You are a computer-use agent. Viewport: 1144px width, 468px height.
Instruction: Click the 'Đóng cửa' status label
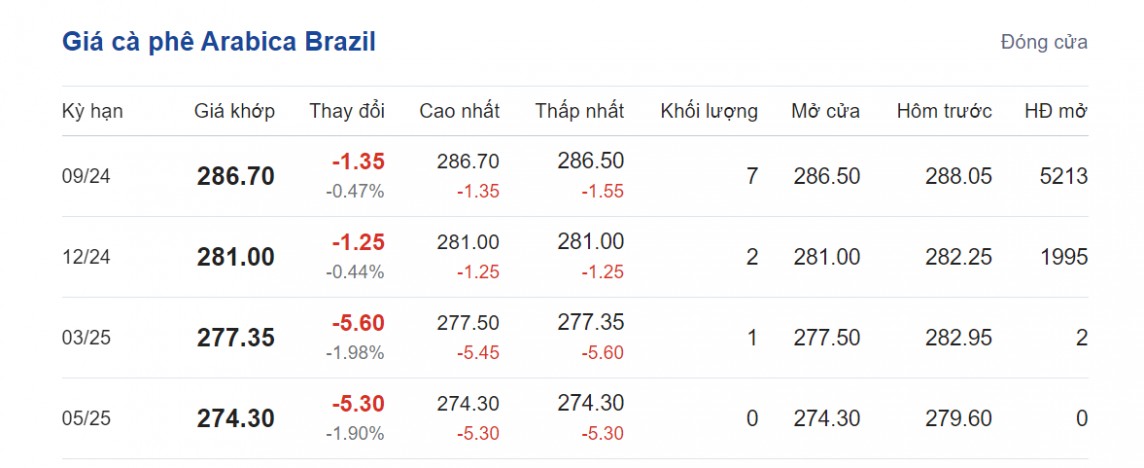click(1043, 42)
